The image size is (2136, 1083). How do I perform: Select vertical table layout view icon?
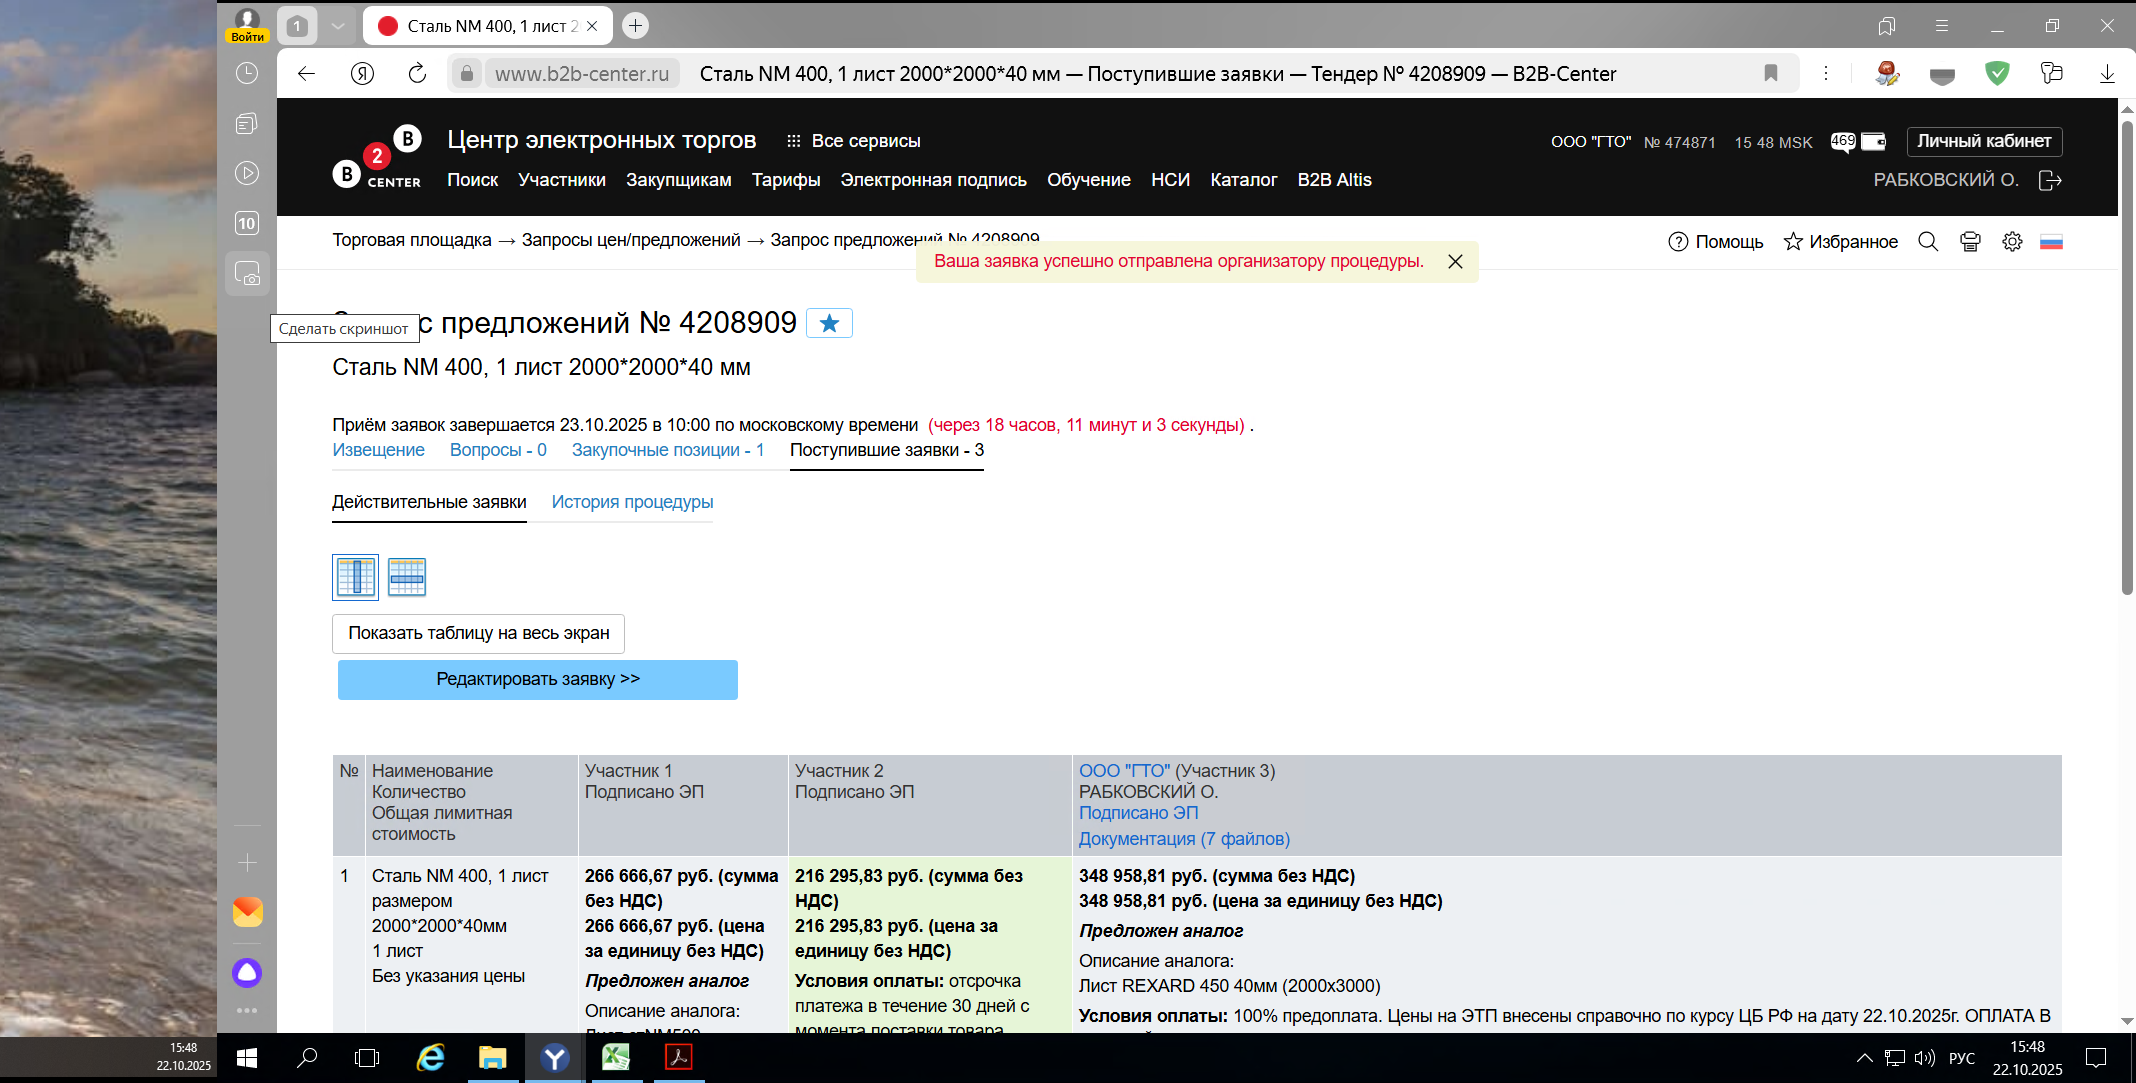[355, 577]
